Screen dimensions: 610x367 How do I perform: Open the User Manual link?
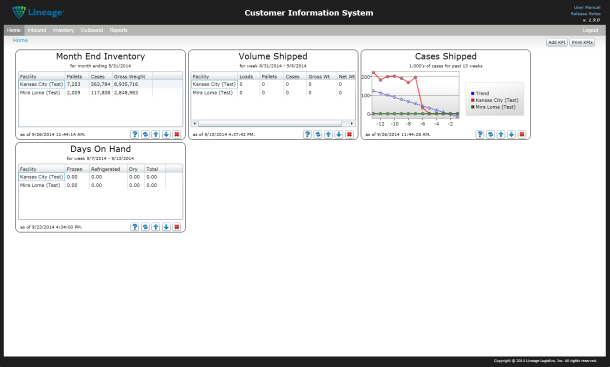pos(587,7)
